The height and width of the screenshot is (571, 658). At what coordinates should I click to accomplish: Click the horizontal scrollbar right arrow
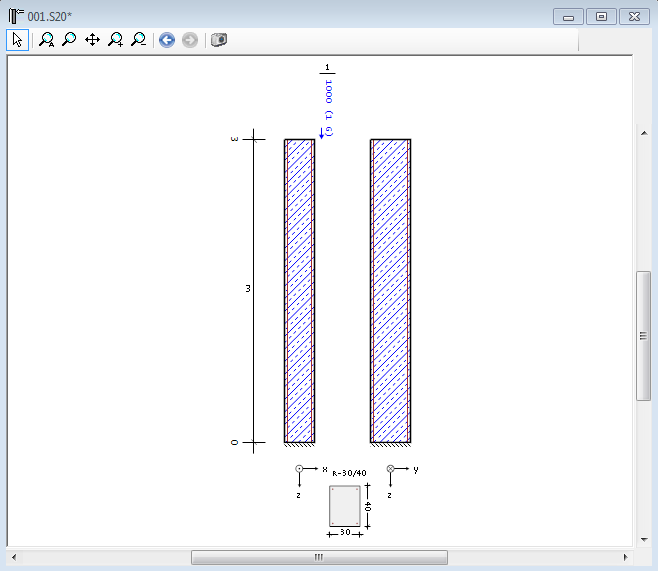point(625,557)
